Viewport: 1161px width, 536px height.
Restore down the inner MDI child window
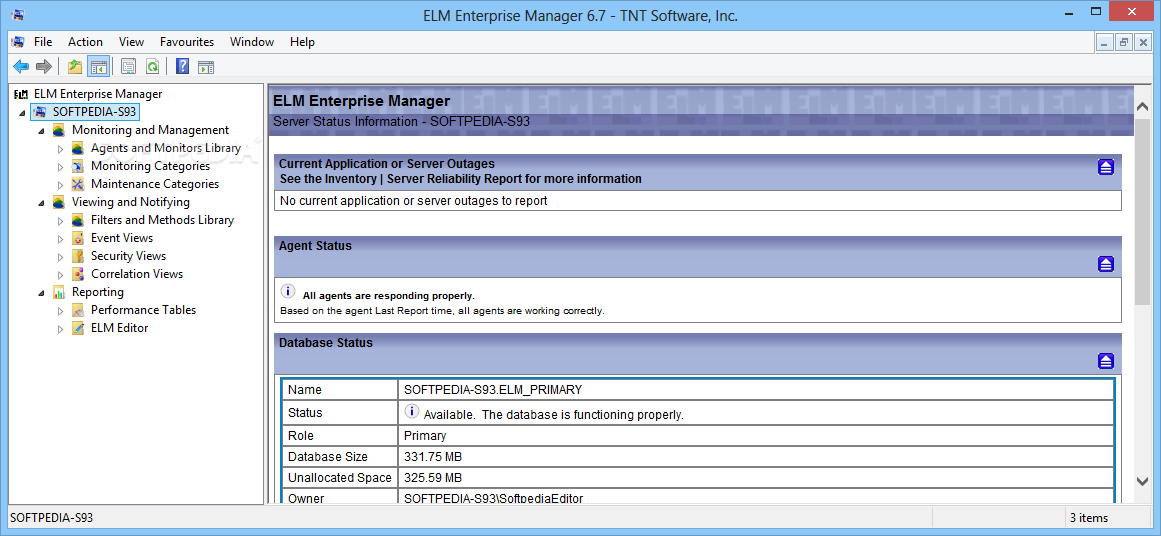click(1124, 43)
